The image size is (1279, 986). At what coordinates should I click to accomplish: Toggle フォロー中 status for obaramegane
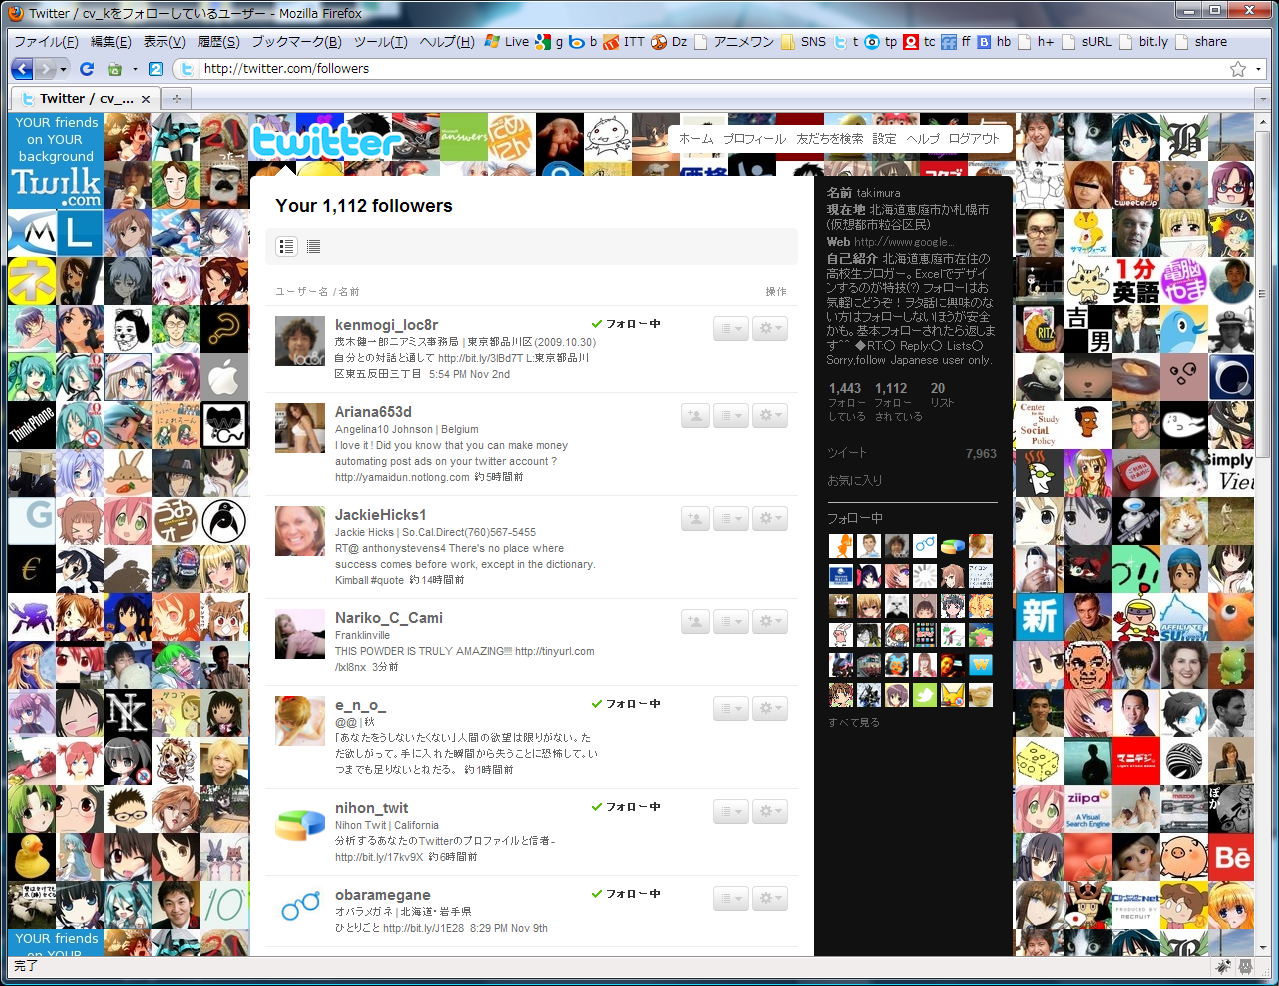(626, 894)
